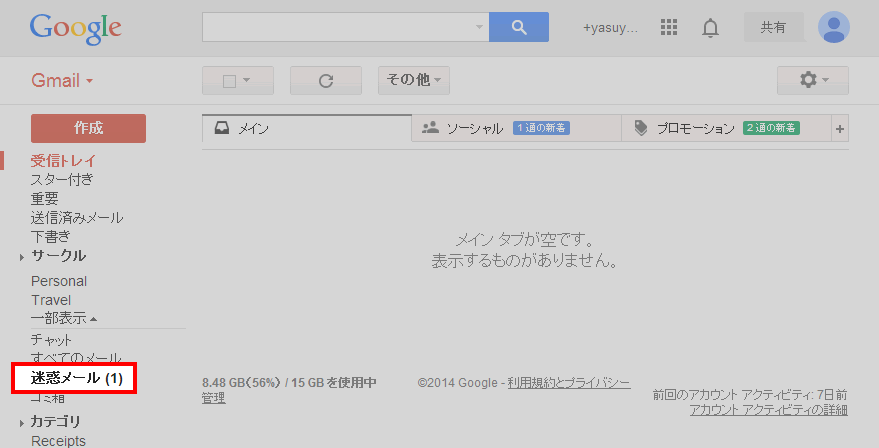
Task: Click the Google logo
Action: tap(75, 28)
